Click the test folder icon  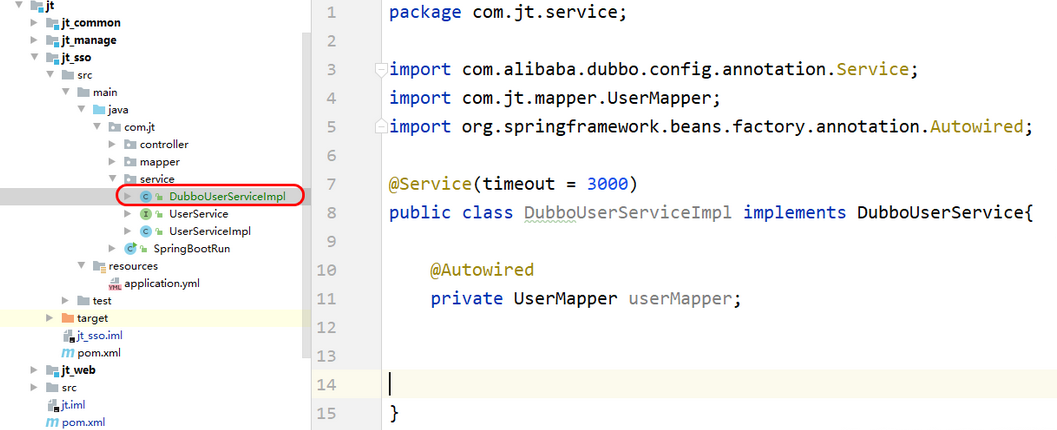[x=84, y=301]
